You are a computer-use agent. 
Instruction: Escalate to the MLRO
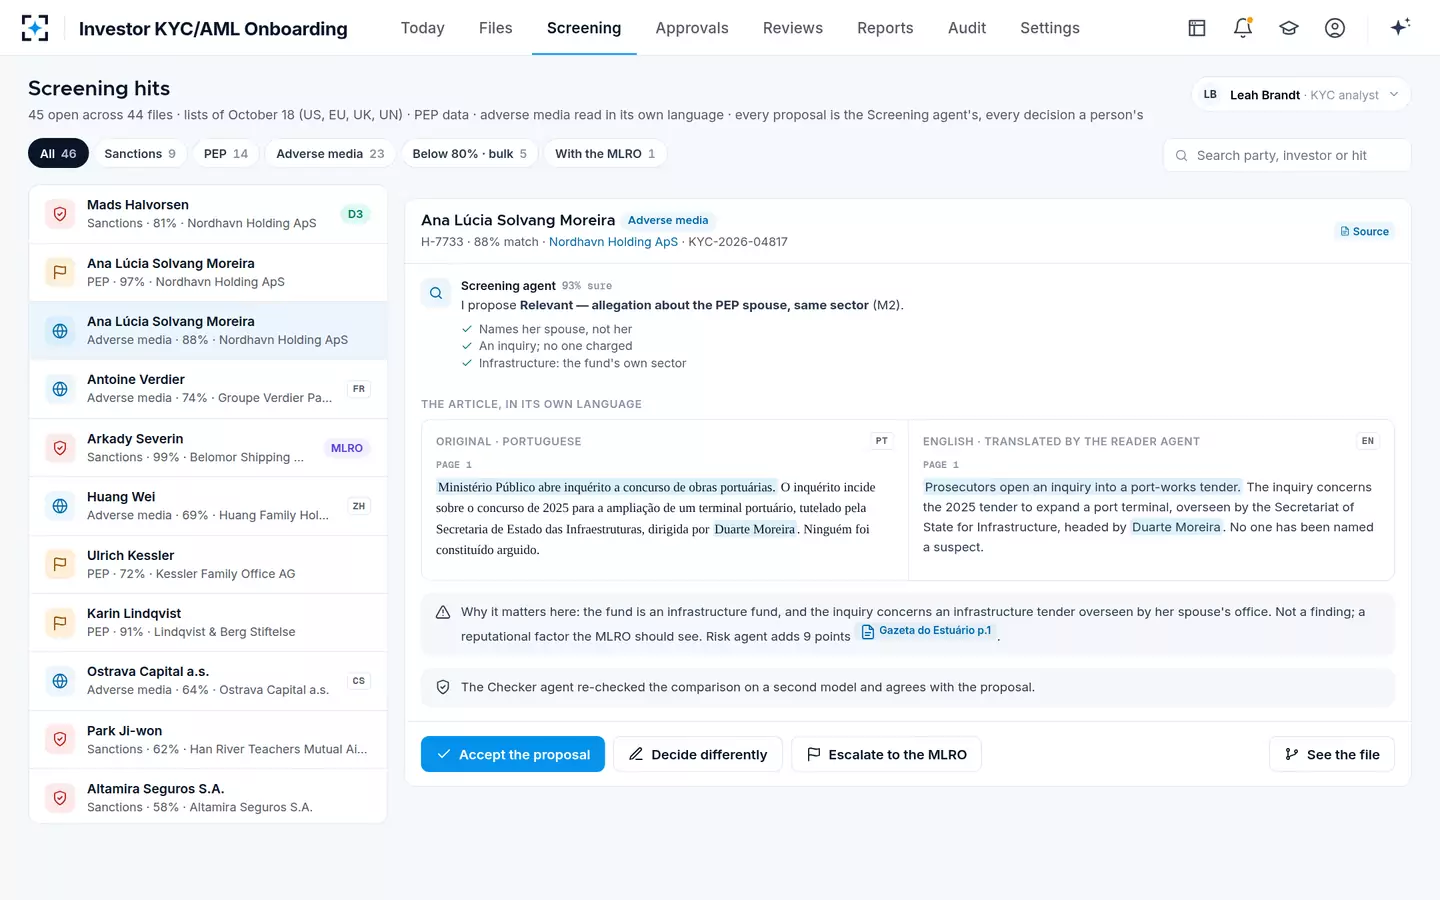point(886,754)
